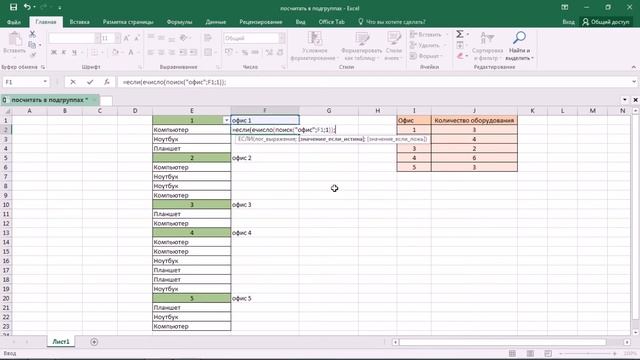Open Customize Quick Access Toolbar dropdown
Image resolution: width=640 pixels, height=360 pixels.
point(60,8)
